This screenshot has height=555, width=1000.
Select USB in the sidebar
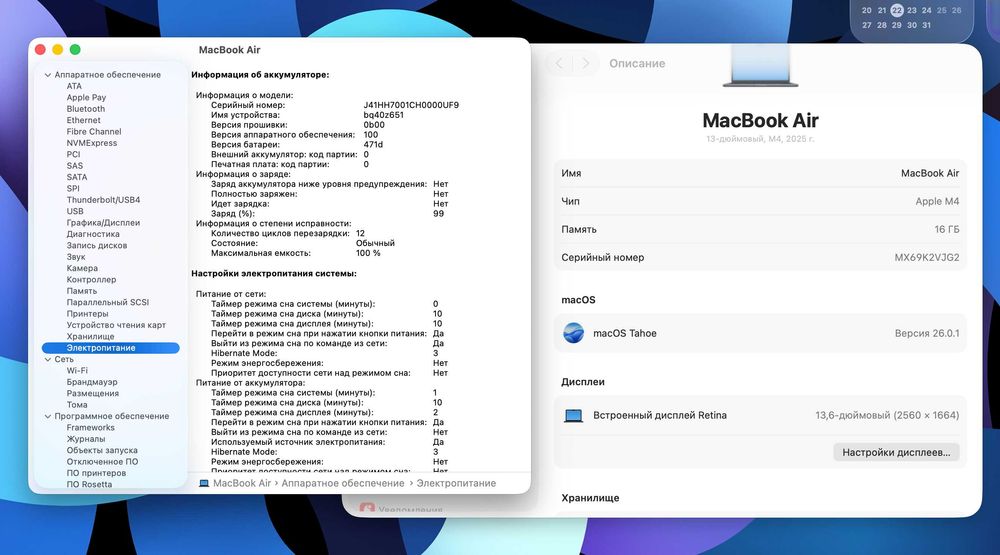(75, 211)
